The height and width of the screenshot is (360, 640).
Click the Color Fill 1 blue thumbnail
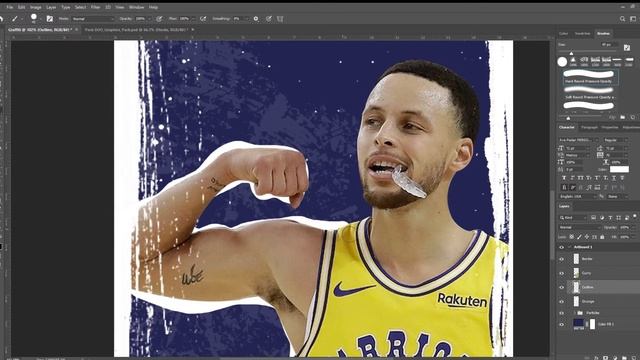578,324
